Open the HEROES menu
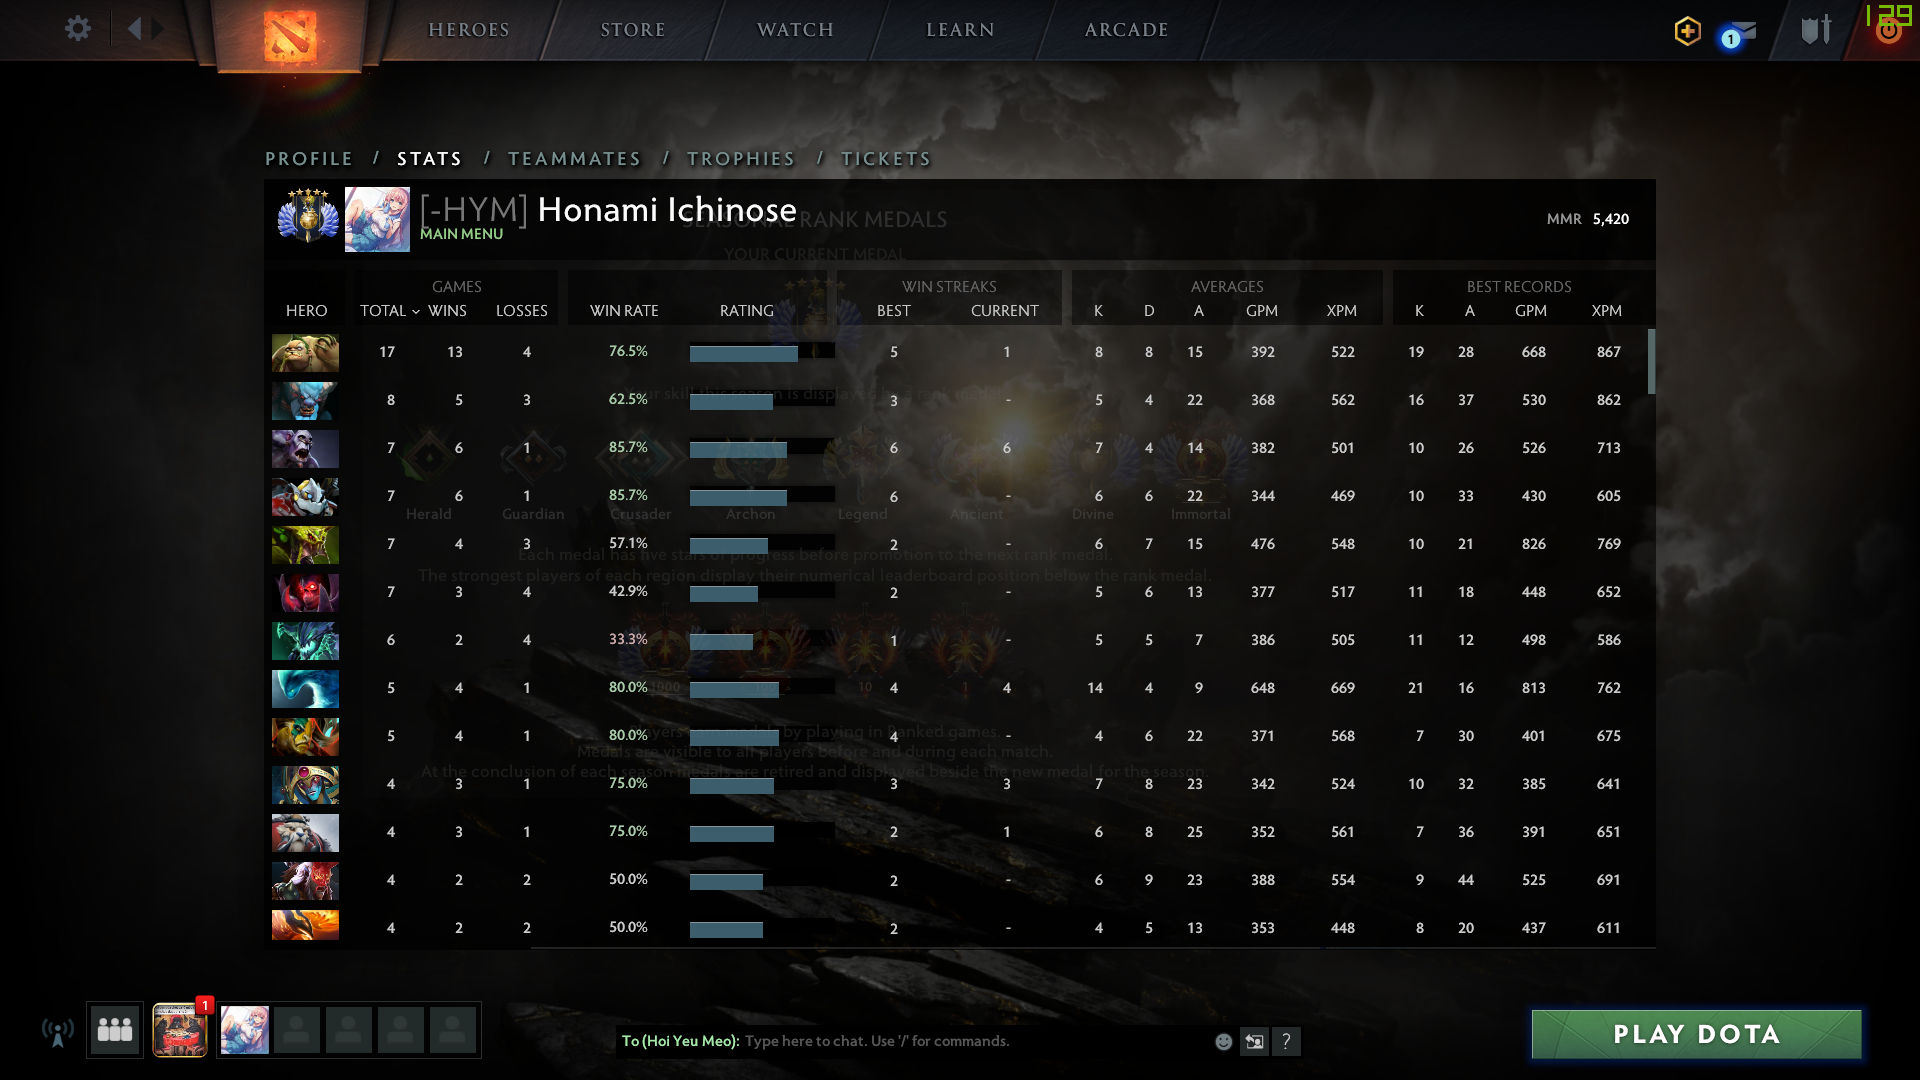Image resolution: width=1920 pixels, height=1080 pixels. (x=469, y=30)
